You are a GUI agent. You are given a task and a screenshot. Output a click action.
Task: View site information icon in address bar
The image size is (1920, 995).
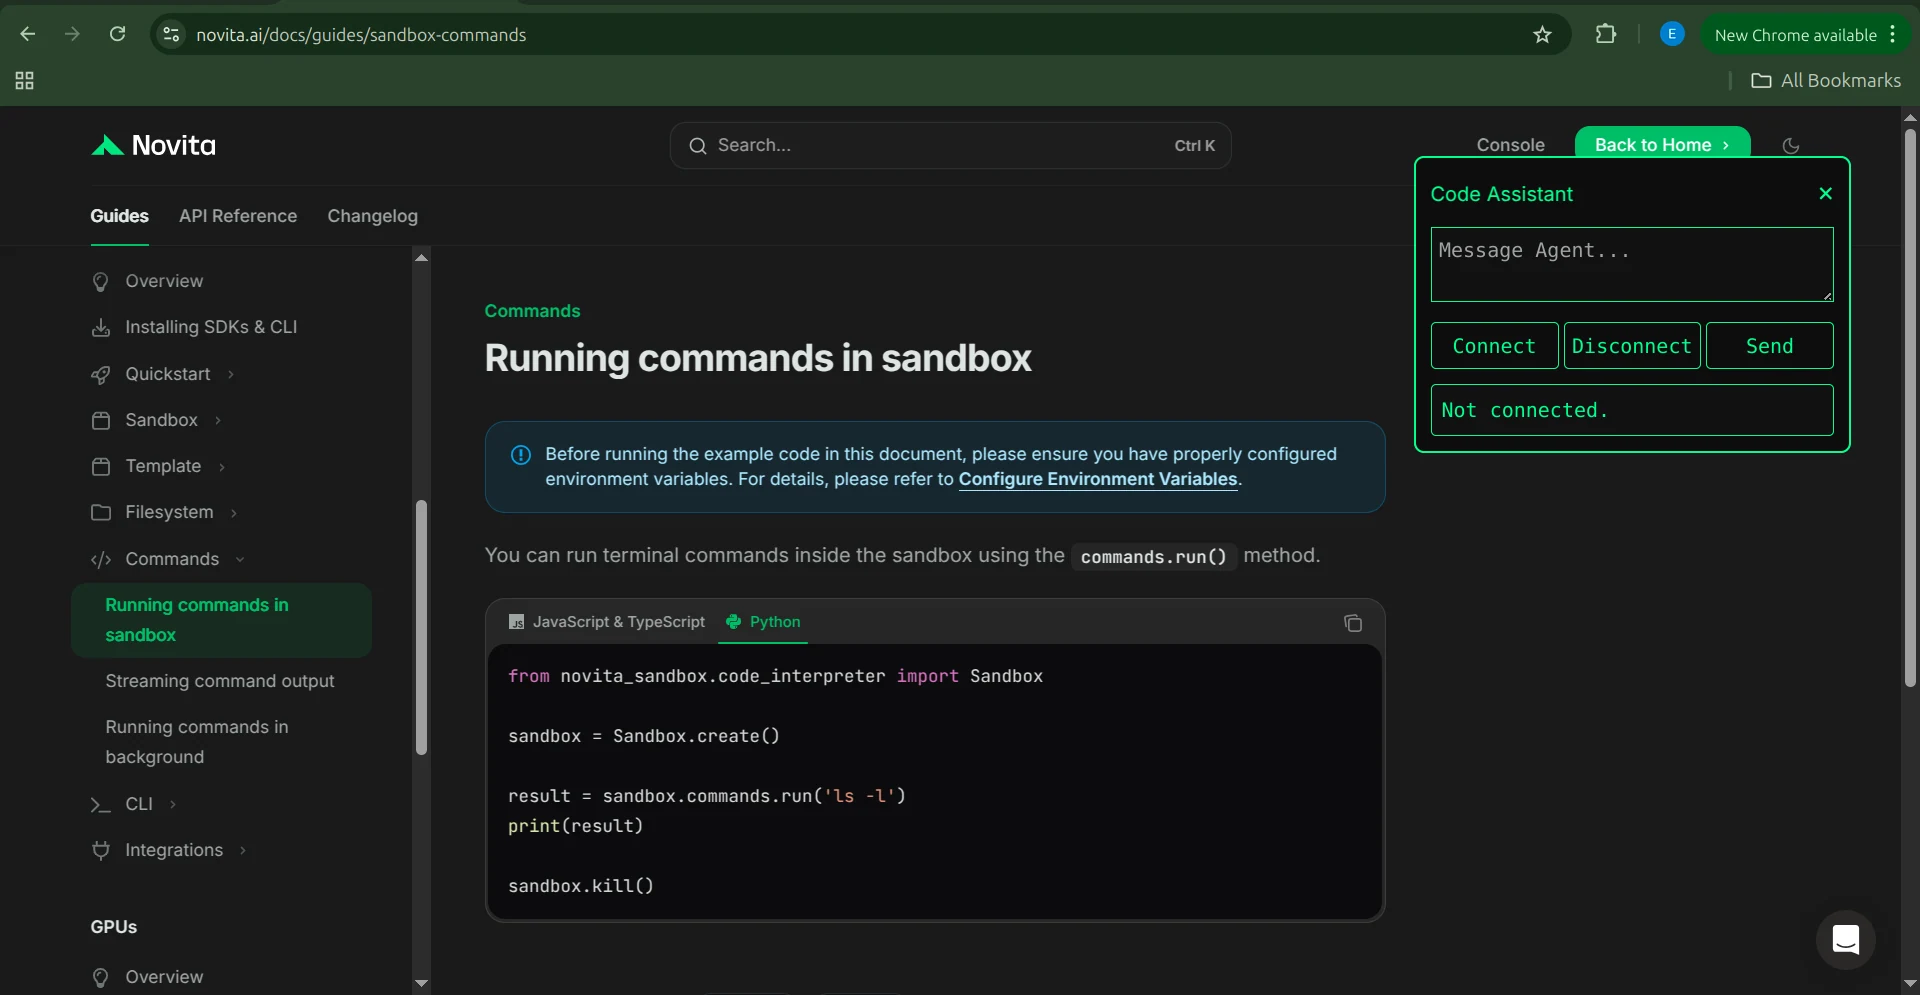(x=172, y=34)
